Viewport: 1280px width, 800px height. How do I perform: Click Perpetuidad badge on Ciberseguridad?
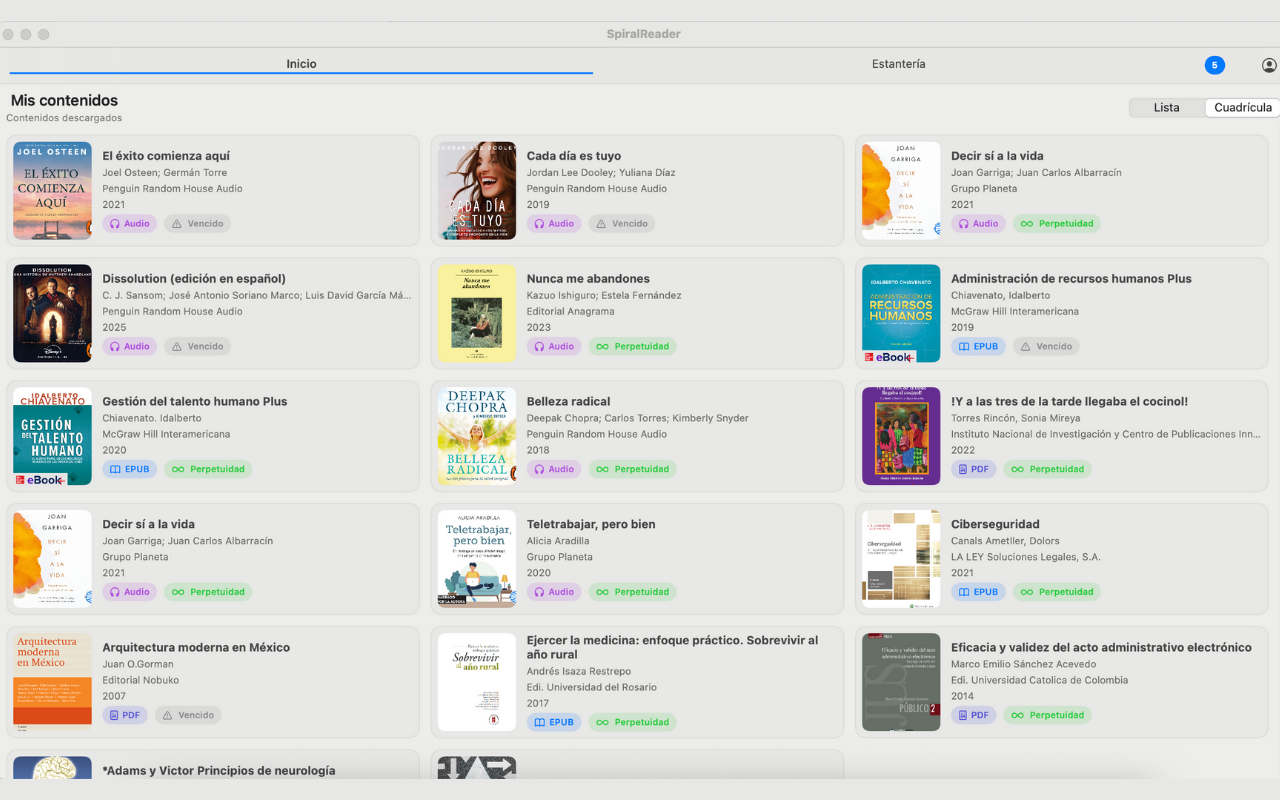[1057, 592]
